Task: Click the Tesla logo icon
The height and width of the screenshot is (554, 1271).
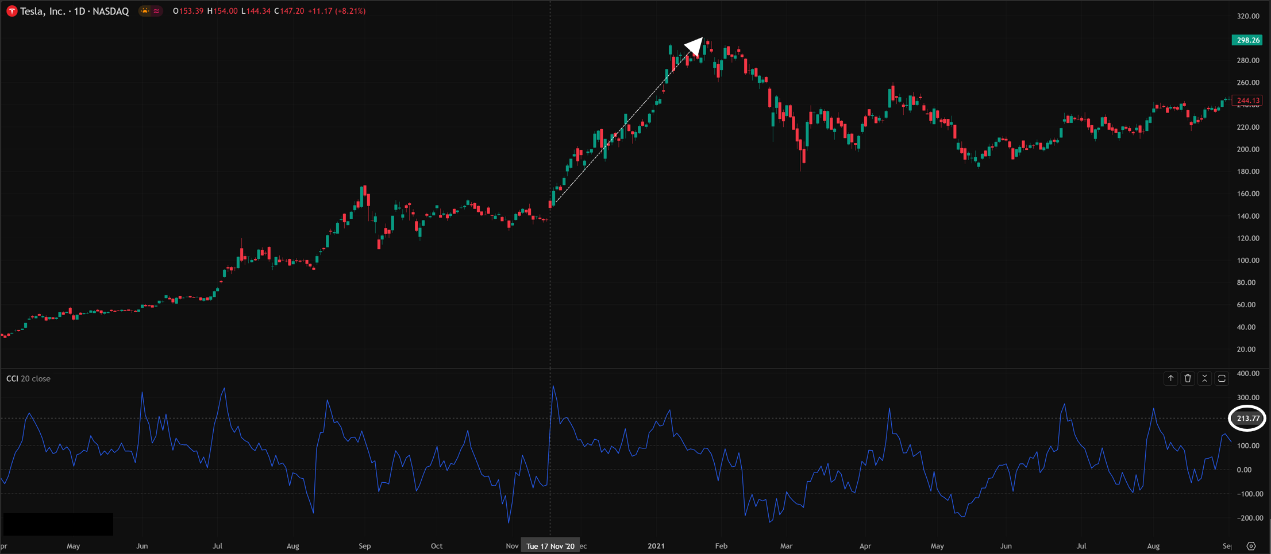Action: click(x=11, y=10)
